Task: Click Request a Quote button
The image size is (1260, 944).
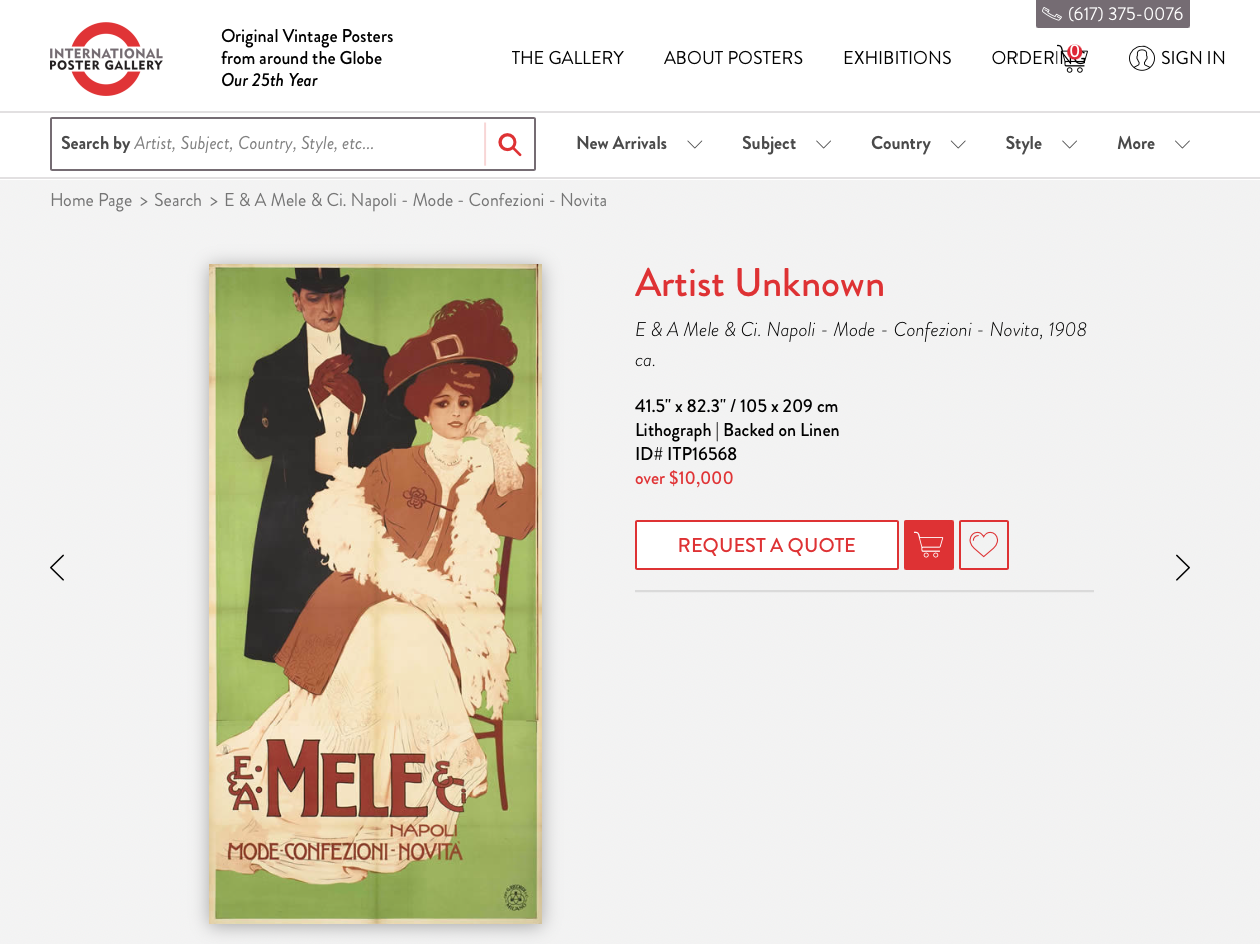Action: point(767,545)
